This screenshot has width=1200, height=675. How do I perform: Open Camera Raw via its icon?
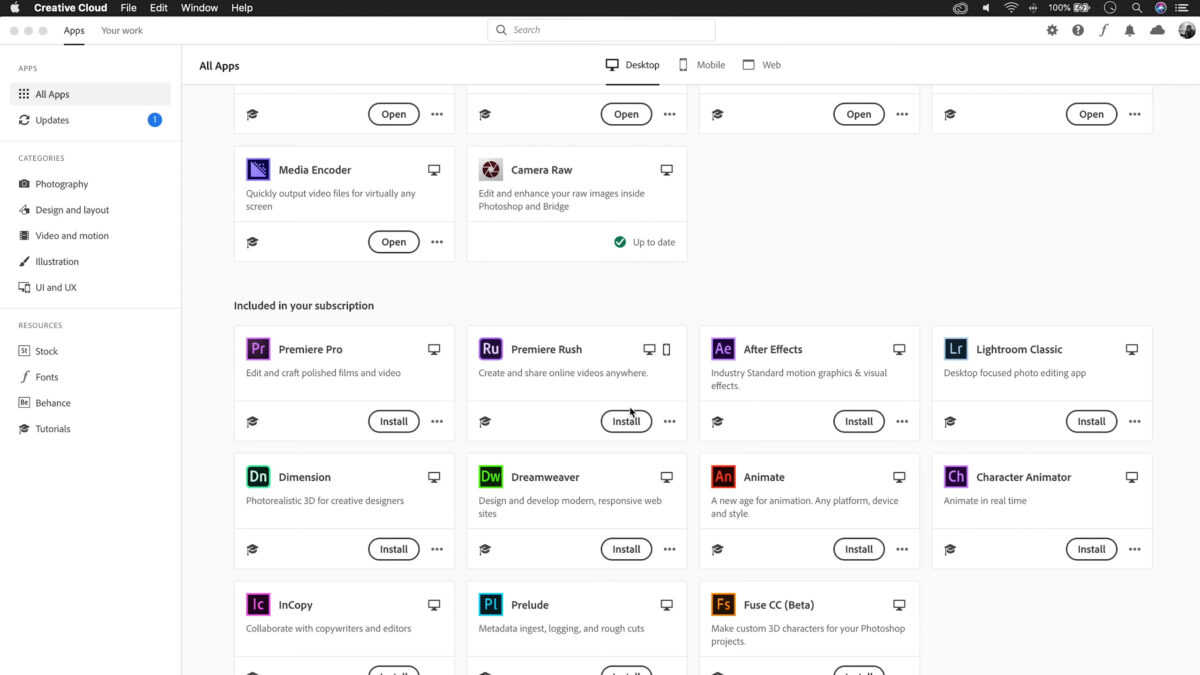pos(490,170)
